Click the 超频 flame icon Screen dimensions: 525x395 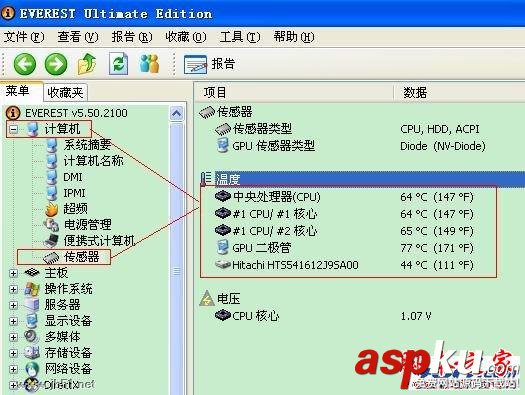tap(52, 209)
